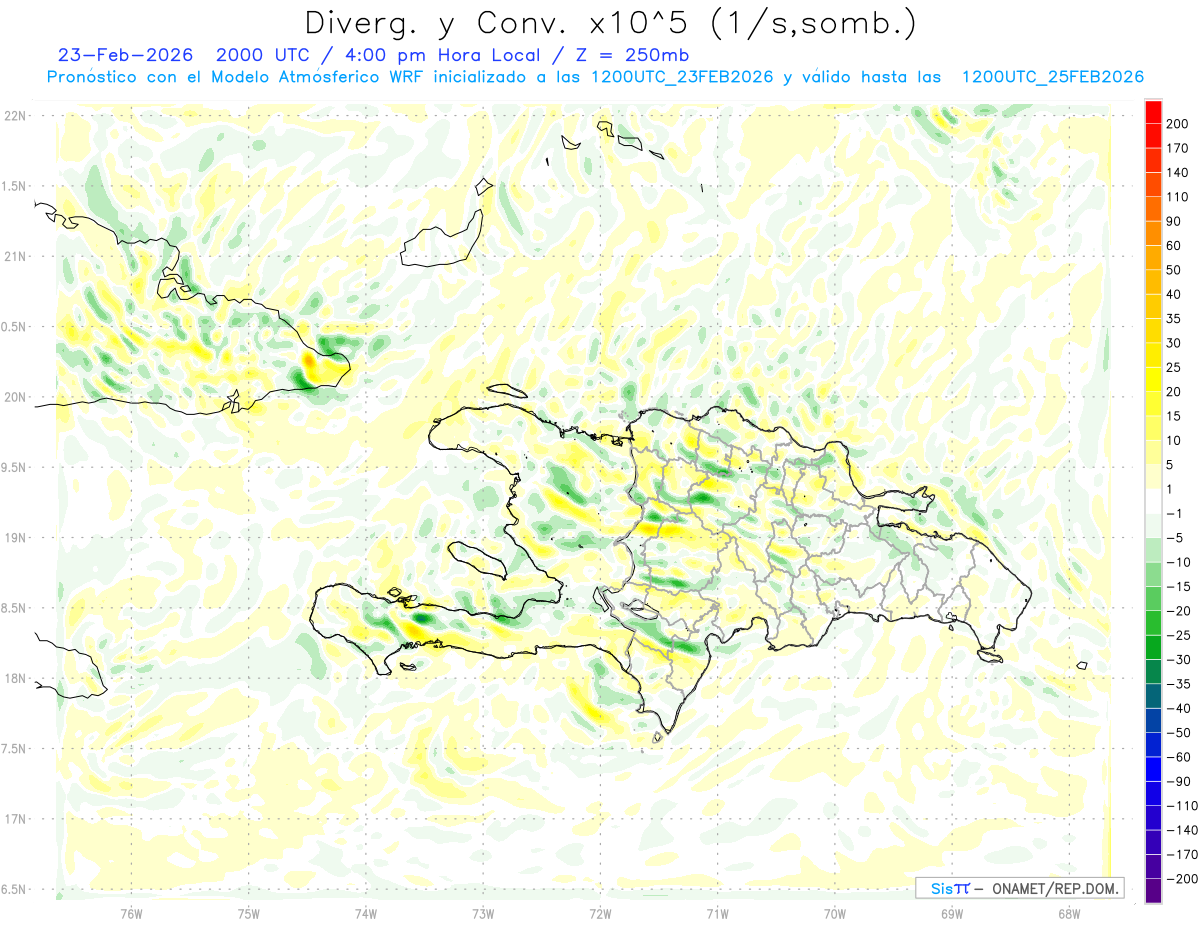Image resolution: width=1200 pixels, height=927 pixels.
Task: Click the '9.5N' latitude label
Action: (x=15, y=467)
